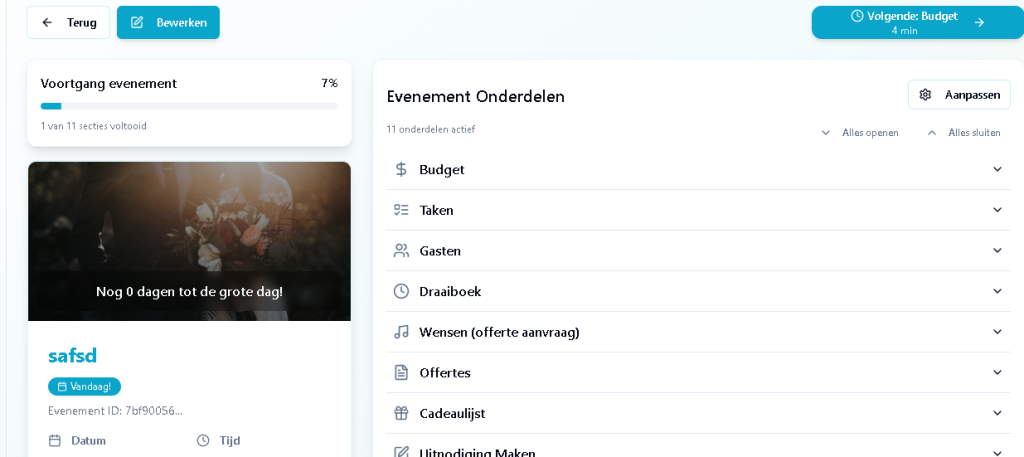Expand the Gasten section chevron

996,251
